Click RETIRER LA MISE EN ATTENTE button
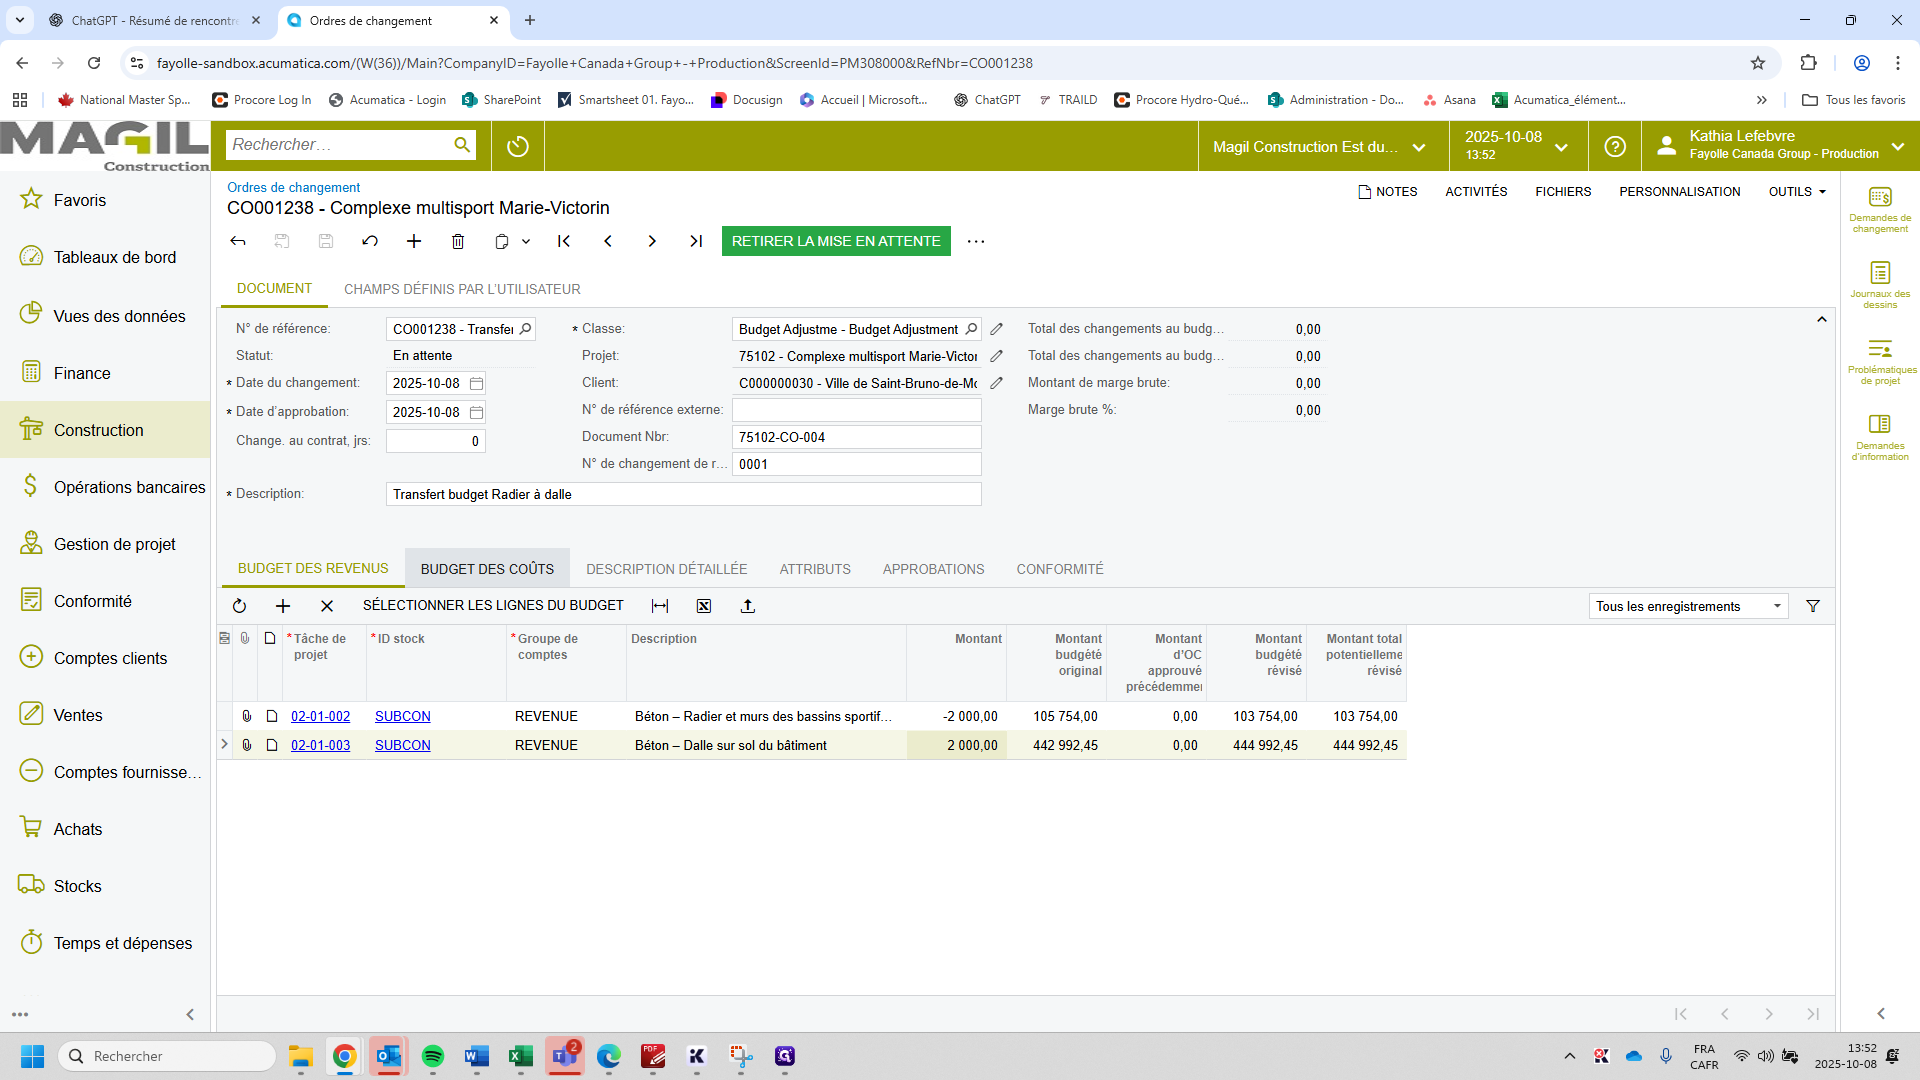This screenshot has height=1080, width=1920. (x=836, y=241)
